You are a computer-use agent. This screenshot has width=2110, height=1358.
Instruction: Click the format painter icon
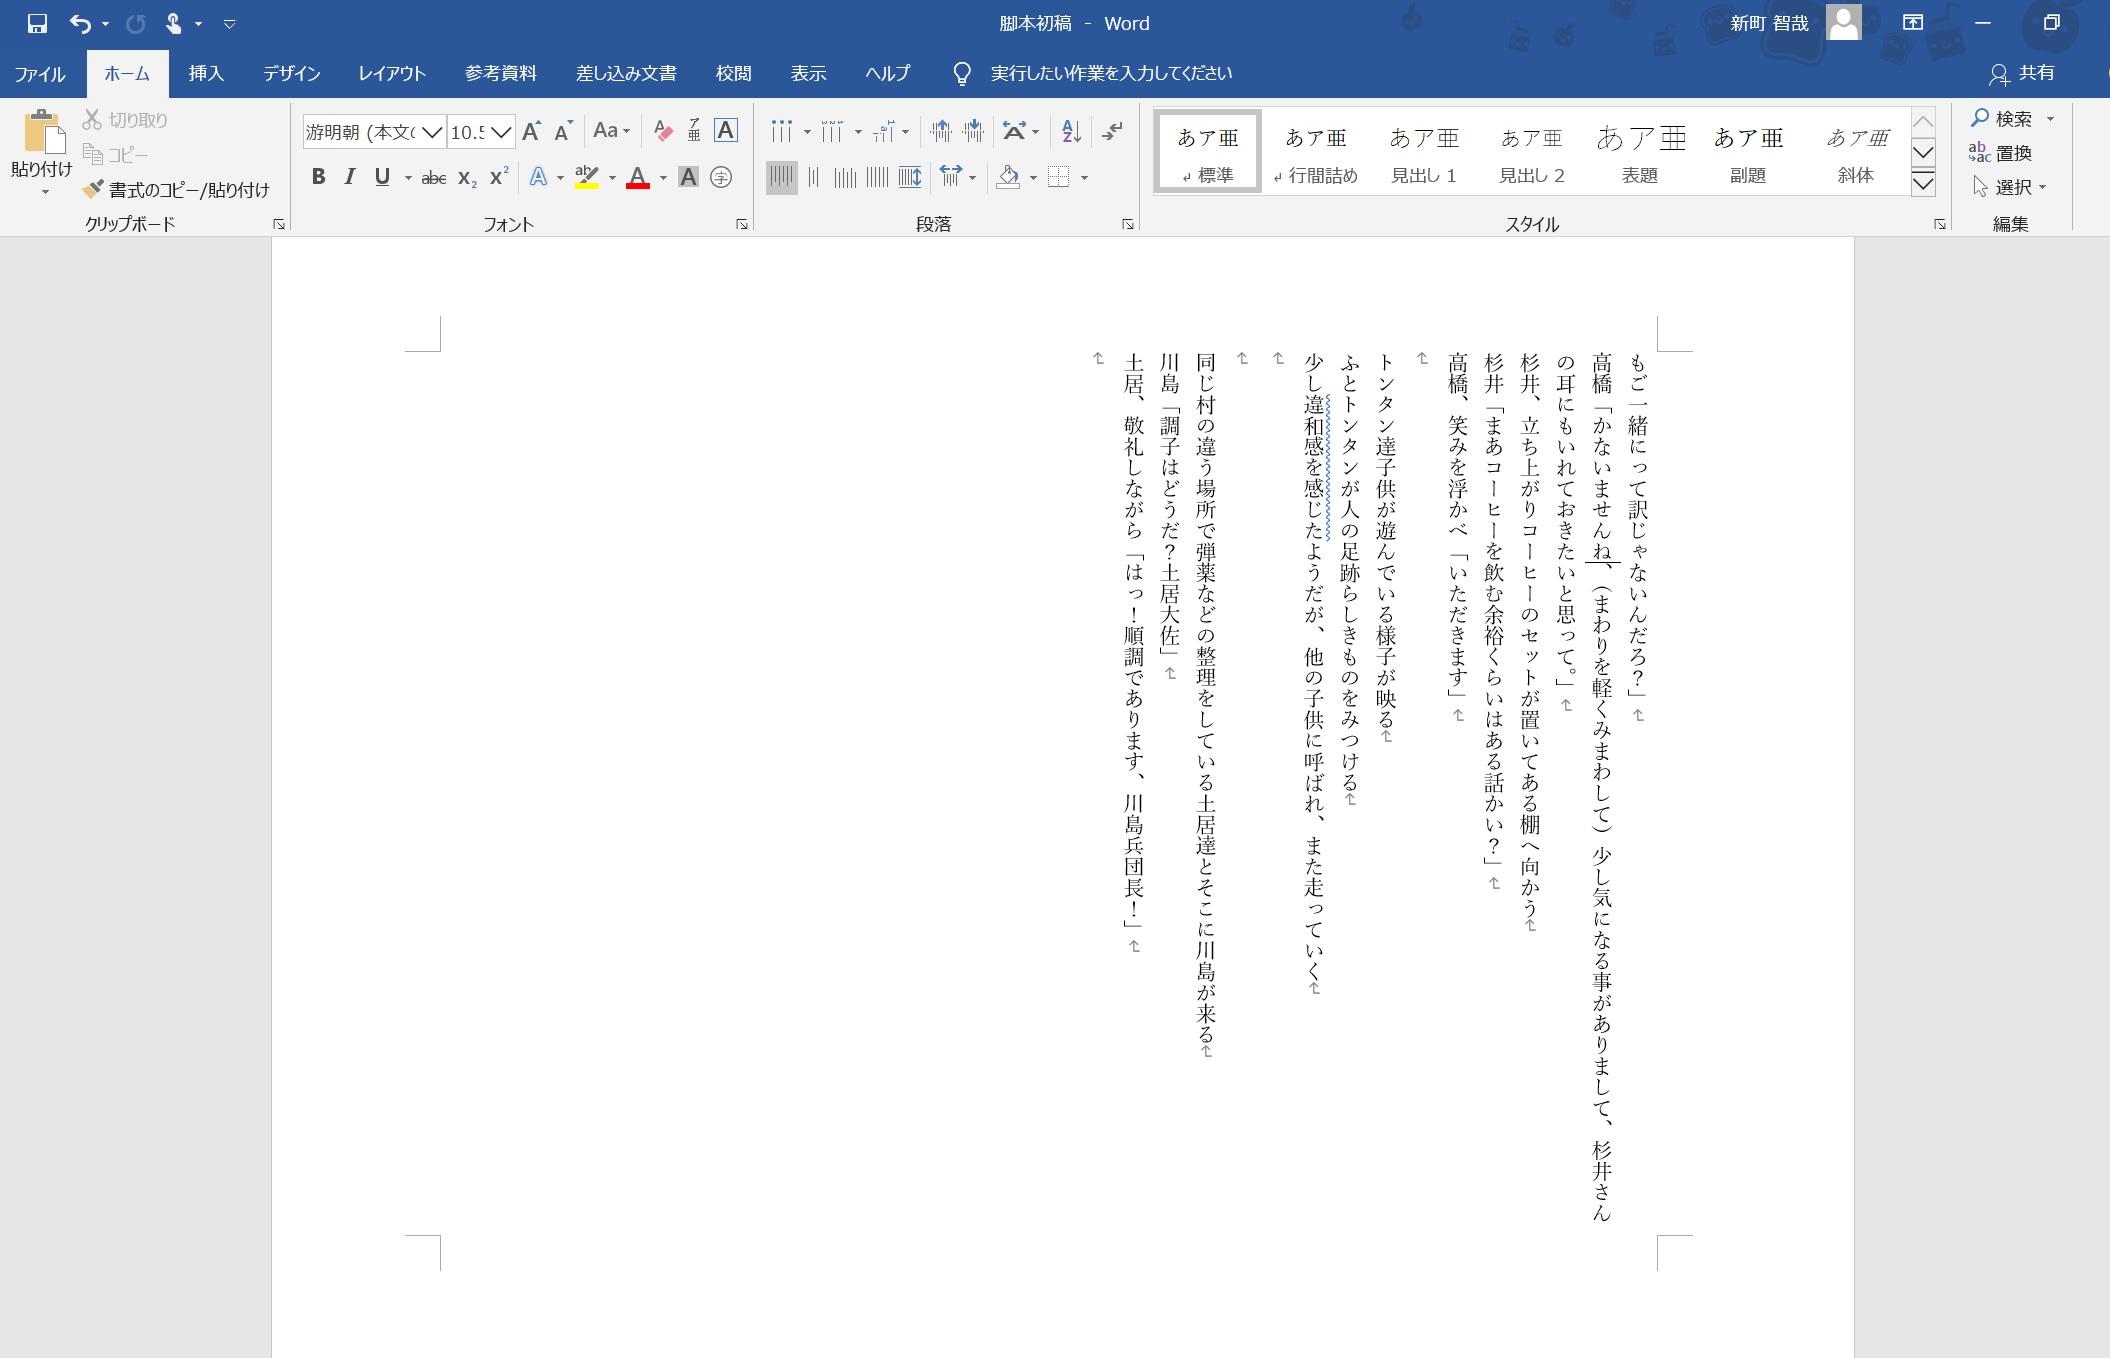93,189
